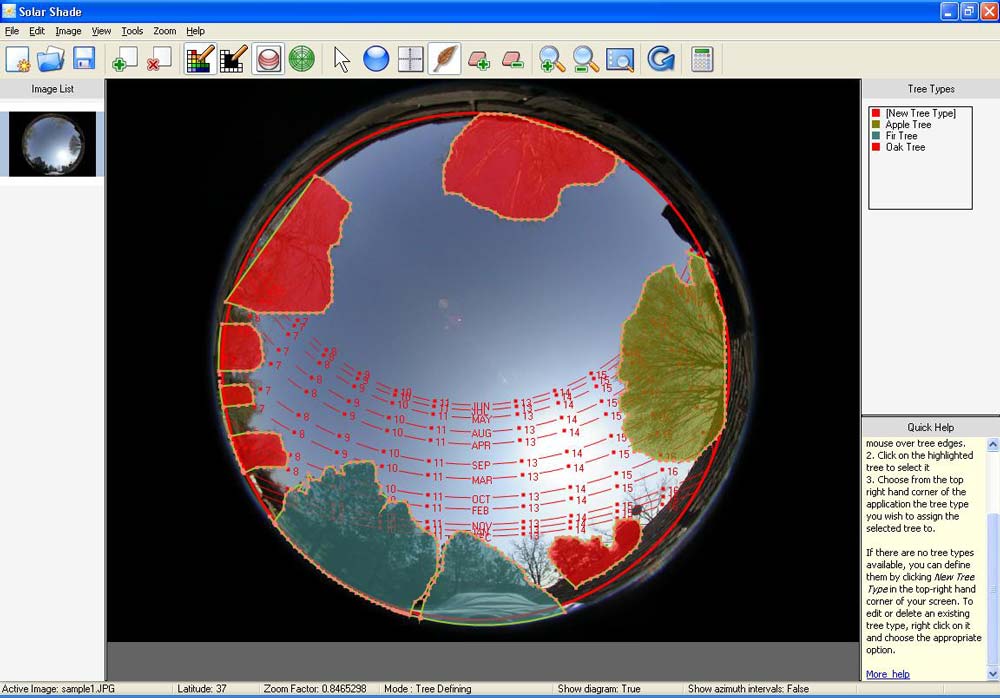Screen dimensions: 1000x698
Task: Select the blue sphere tool
Action: click(376, 60)
